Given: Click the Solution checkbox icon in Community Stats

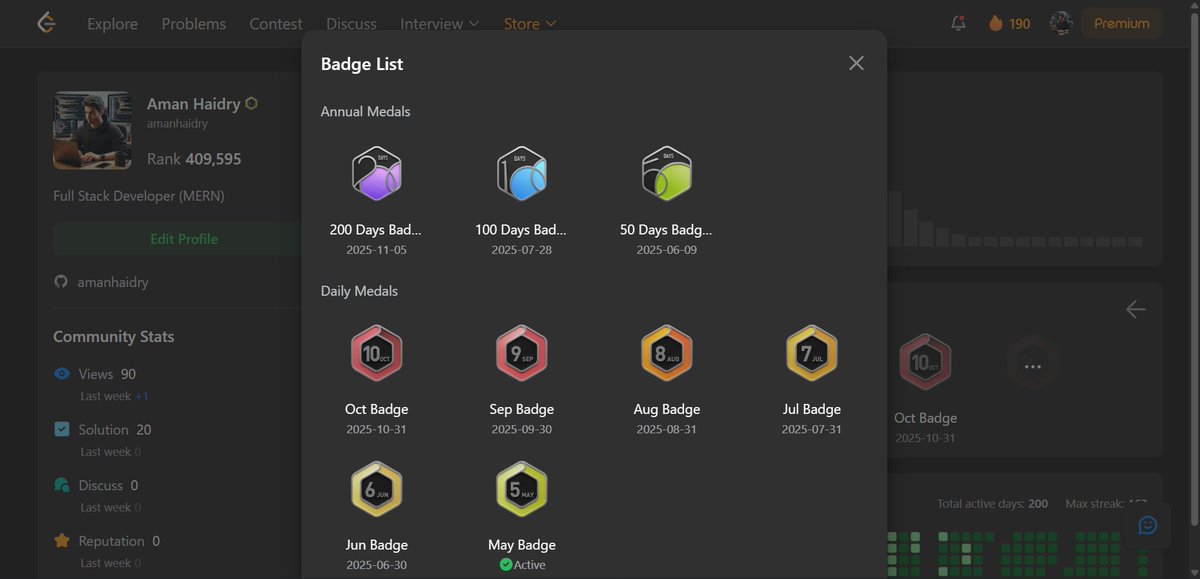Looking at the screenshot, I should (x=62, y=429).
